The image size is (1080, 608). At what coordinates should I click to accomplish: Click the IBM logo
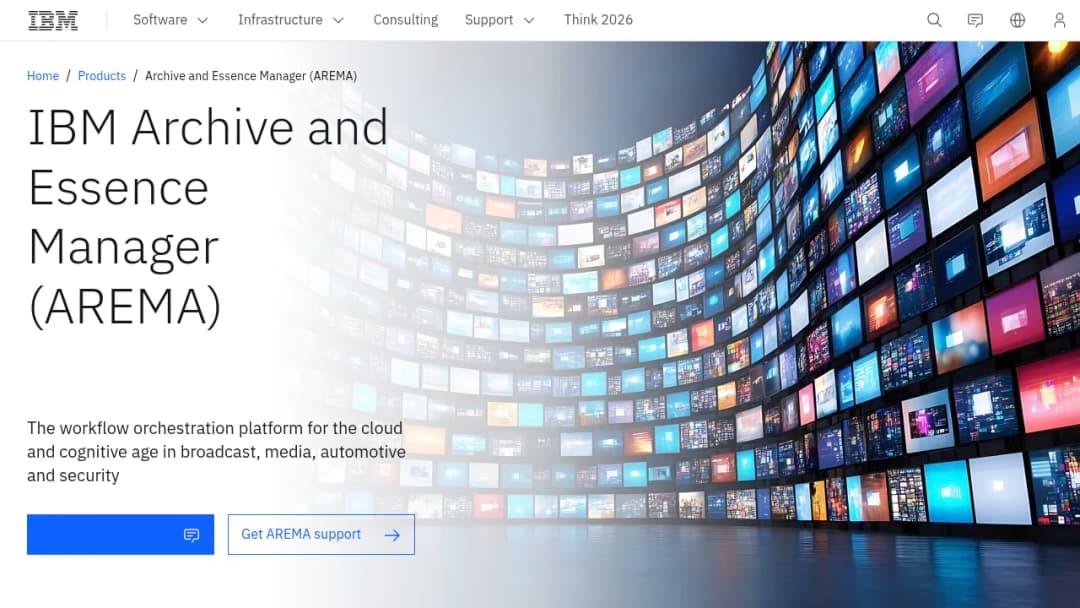[53, 21]
